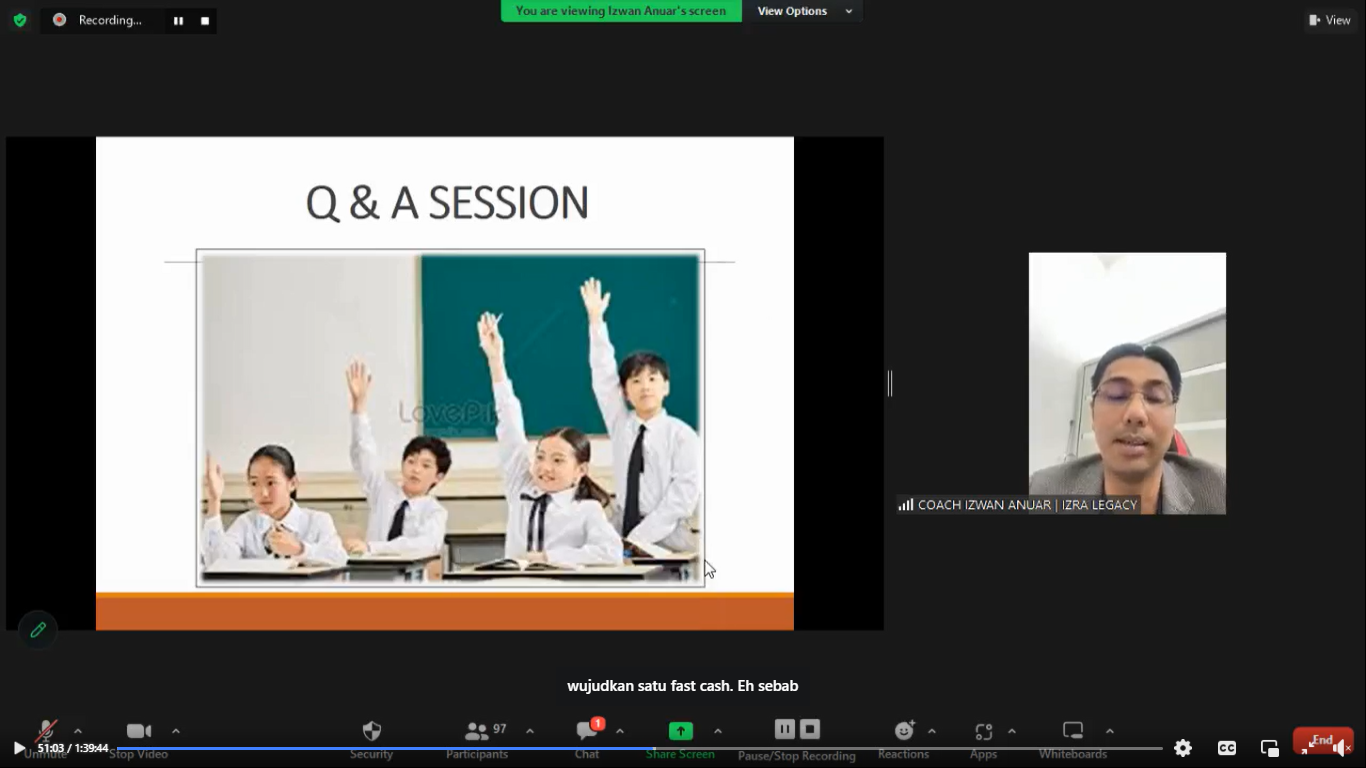Click the panel divider handle beside shared screen

click(x=889, y=383)
